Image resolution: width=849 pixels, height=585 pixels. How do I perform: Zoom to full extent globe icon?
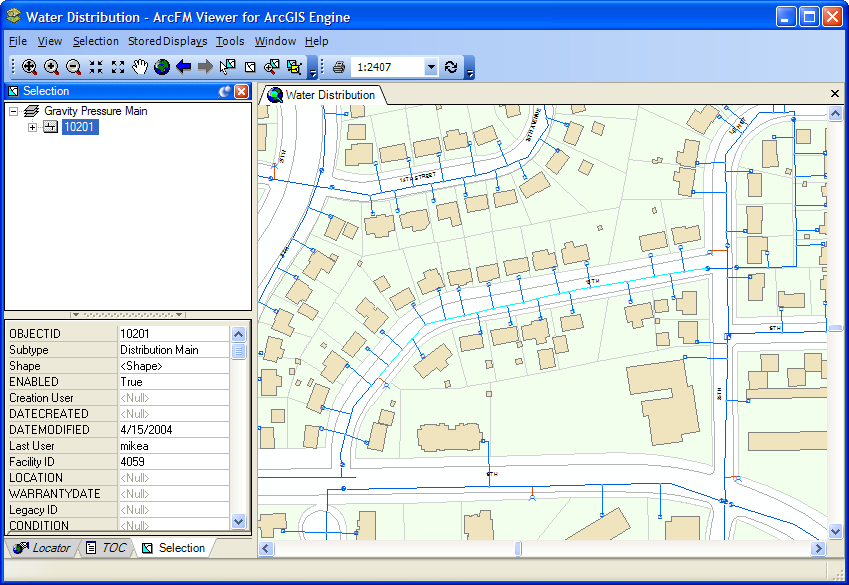pos(162,67)
